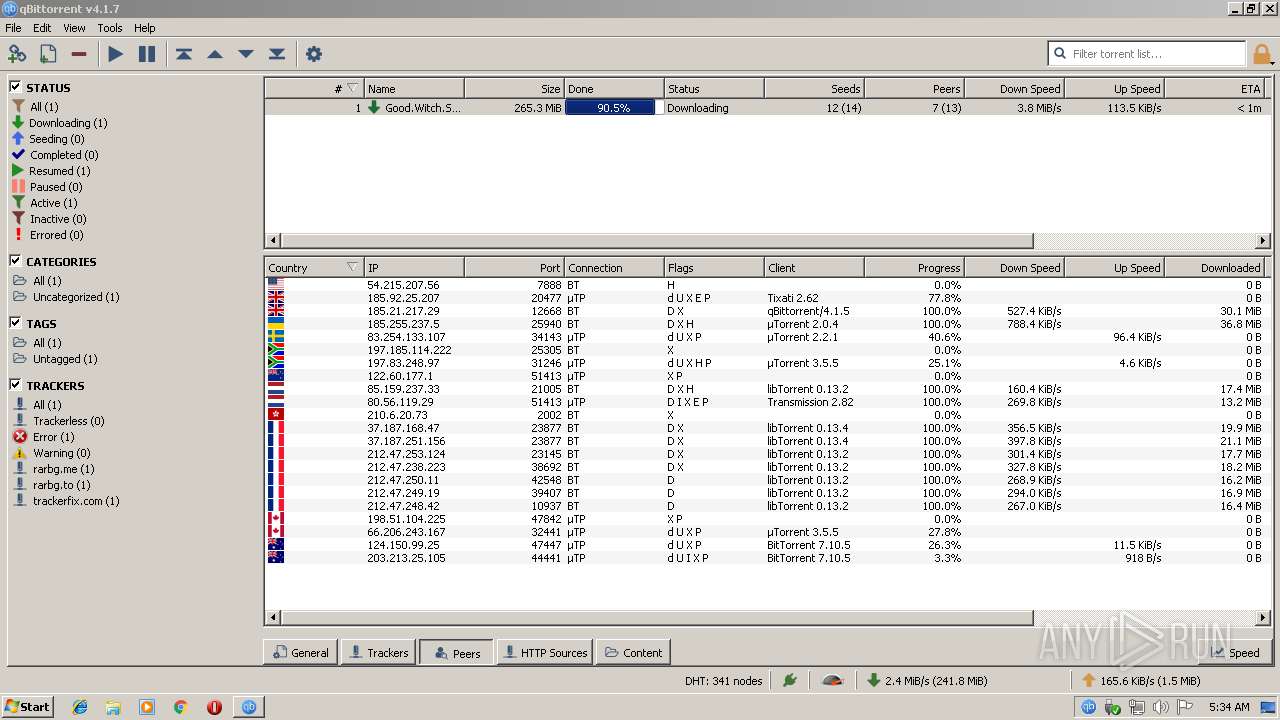Click the connection status plug icon
This screenshot has width=1280, height=720.
point(790,680)
